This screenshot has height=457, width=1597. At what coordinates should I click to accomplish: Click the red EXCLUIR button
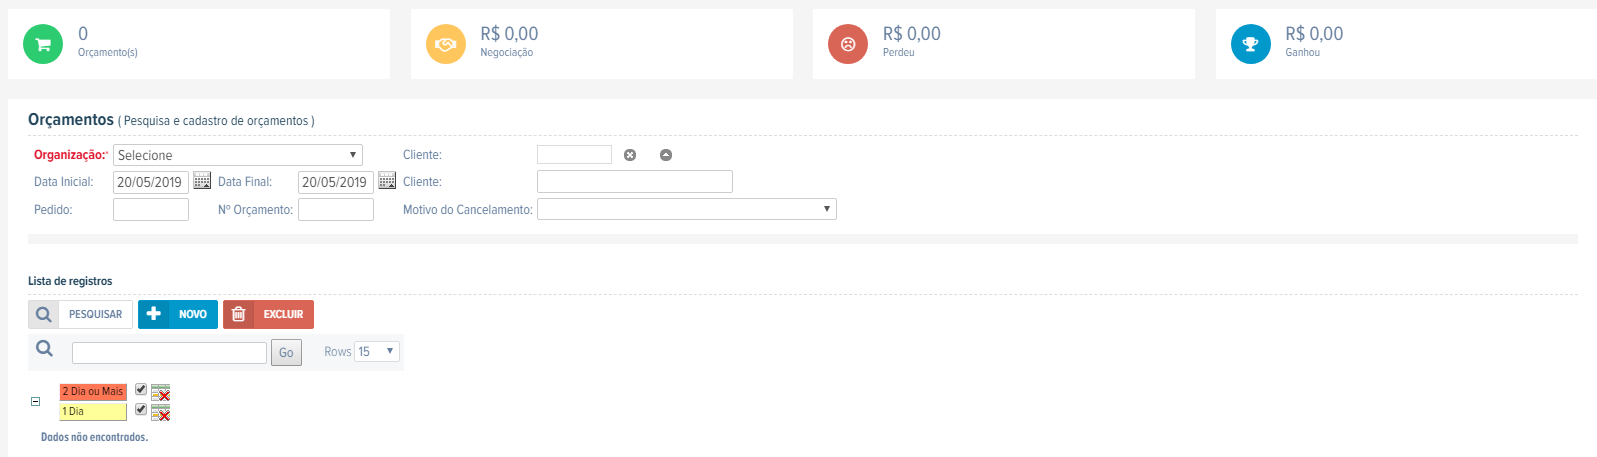click(268, 314)
